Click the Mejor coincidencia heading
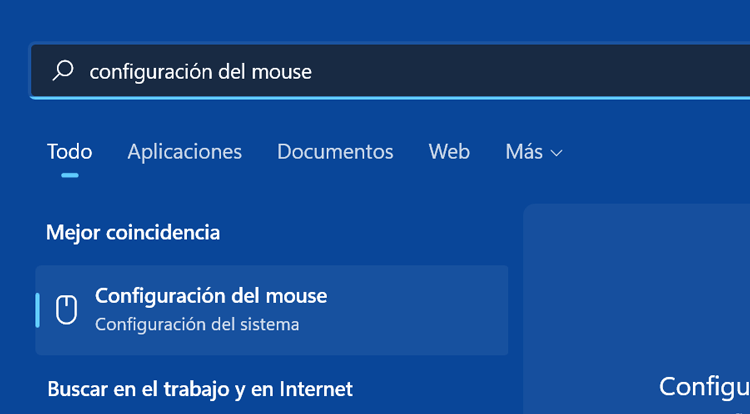Image resolution: width=750 pixels, height=414 pixels. [133, 232]
